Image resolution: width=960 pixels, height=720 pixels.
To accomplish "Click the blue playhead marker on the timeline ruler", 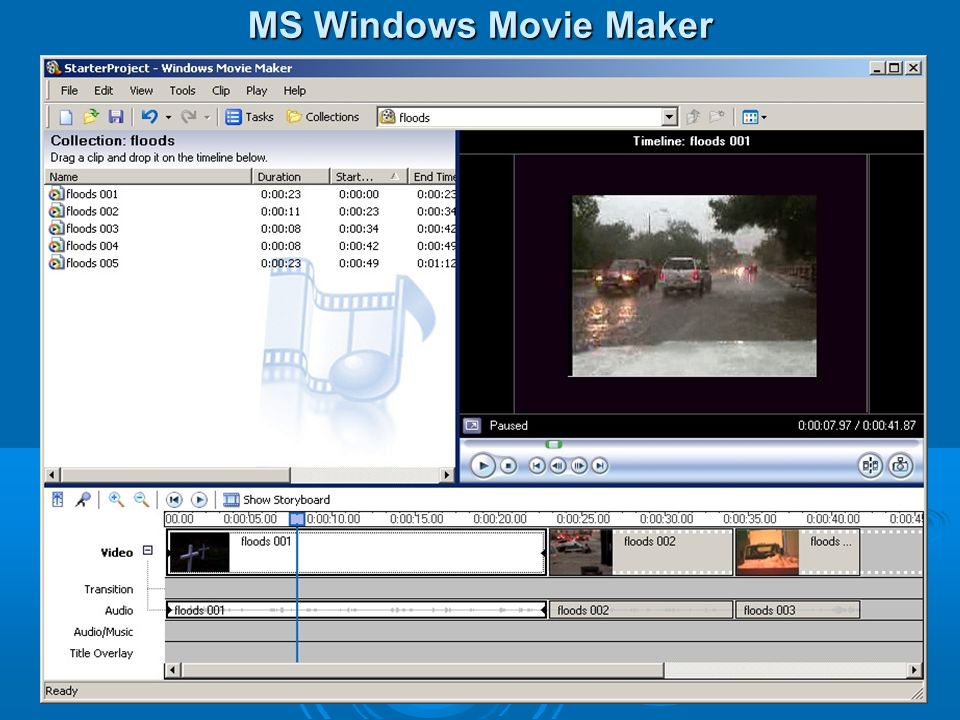I will coord(297,519).
